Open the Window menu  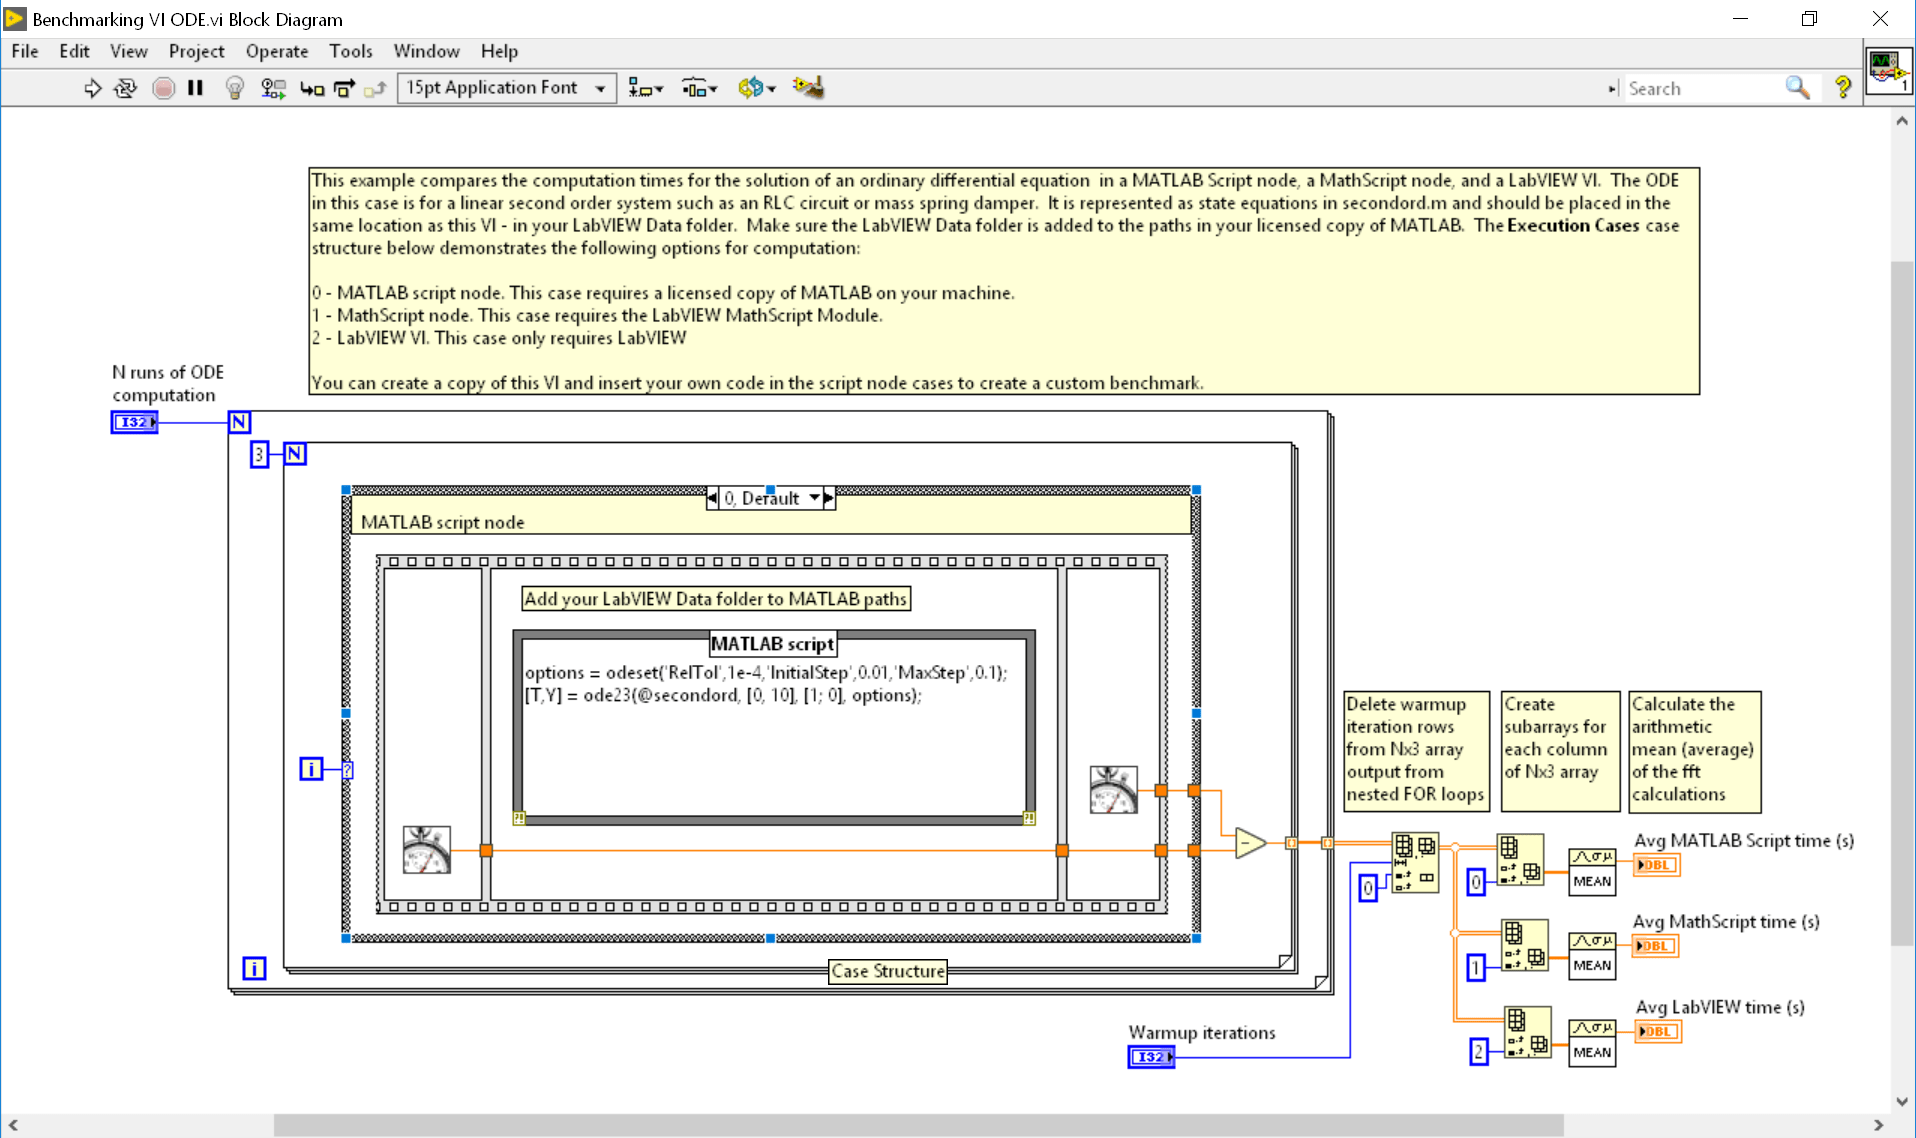[x=426, y=51]
